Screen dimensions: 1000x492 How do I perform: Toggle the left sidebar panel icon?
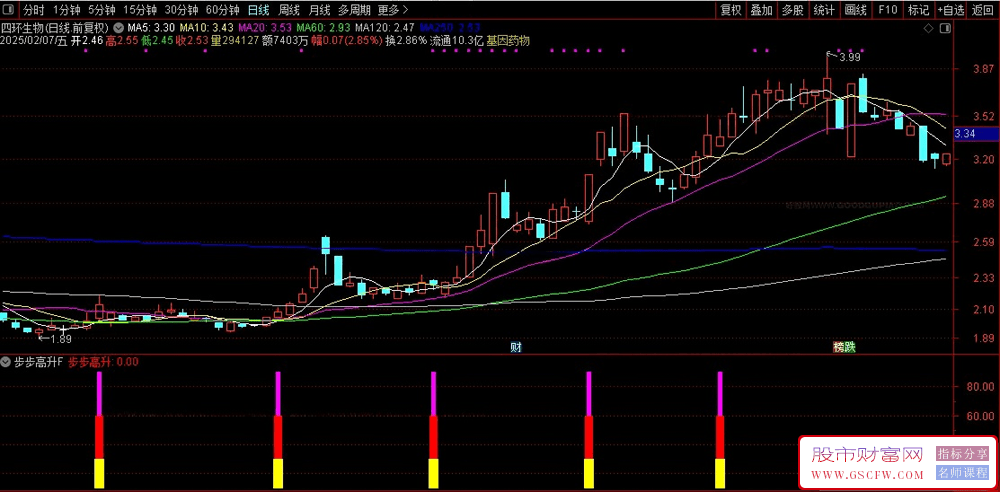tap(9, 10)
